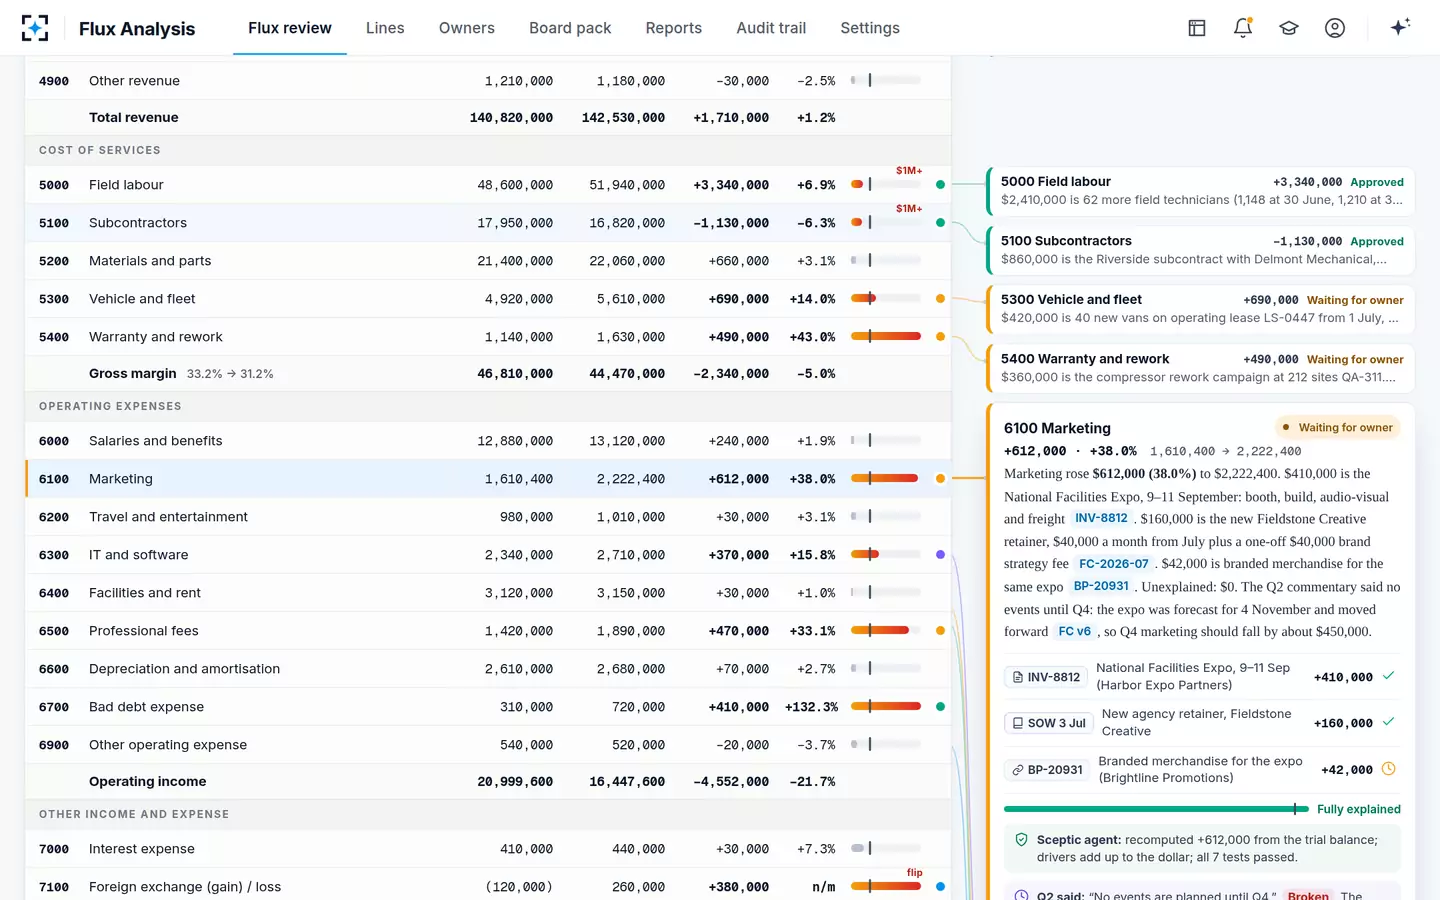Switch to the Lines tab
Viewport: 1440px width, 900px height.
(385, 28)
